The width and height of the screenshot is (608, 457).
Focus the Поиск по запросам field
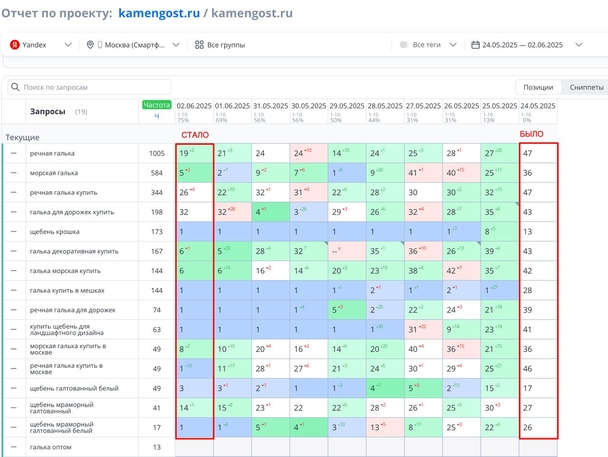90,87
